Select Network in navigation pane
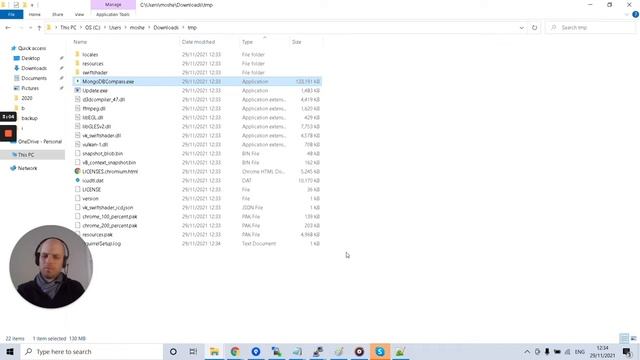 pyautogui.click(x=27, y=168)
